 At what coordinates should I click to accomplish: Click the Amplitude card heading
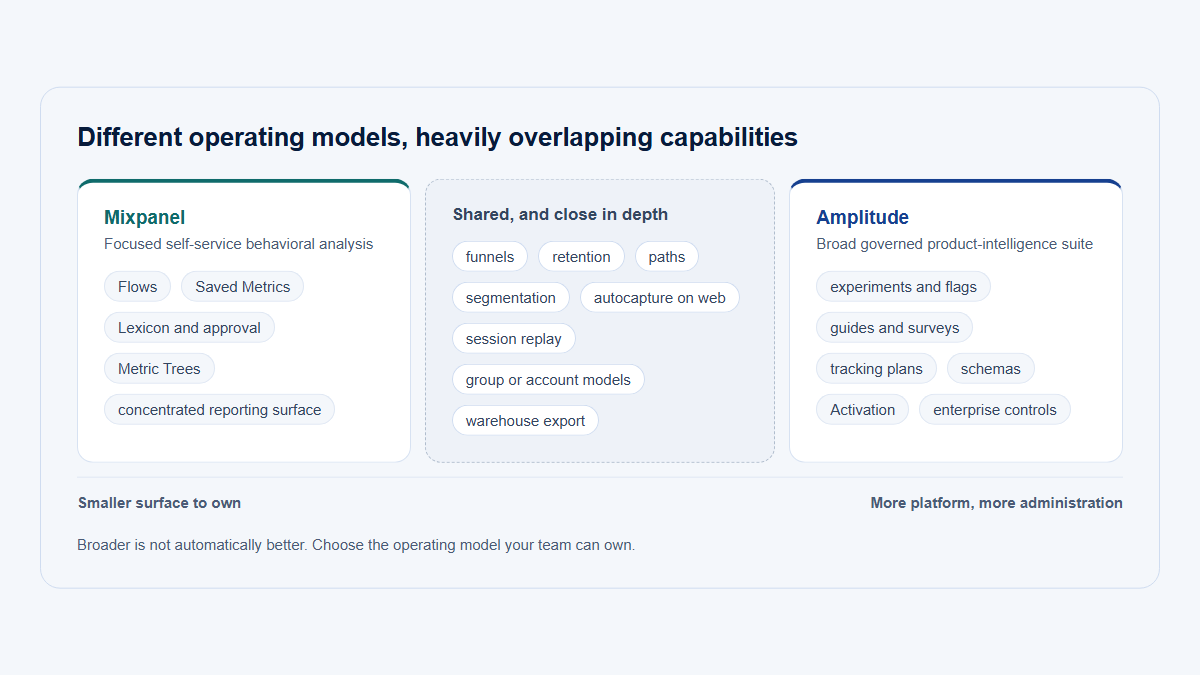coord(862,217)
